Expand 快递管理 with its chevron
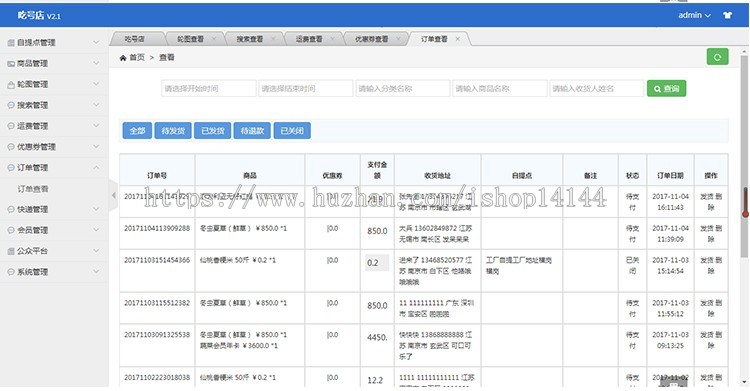750x391 pixels. (x=96, y=209)
